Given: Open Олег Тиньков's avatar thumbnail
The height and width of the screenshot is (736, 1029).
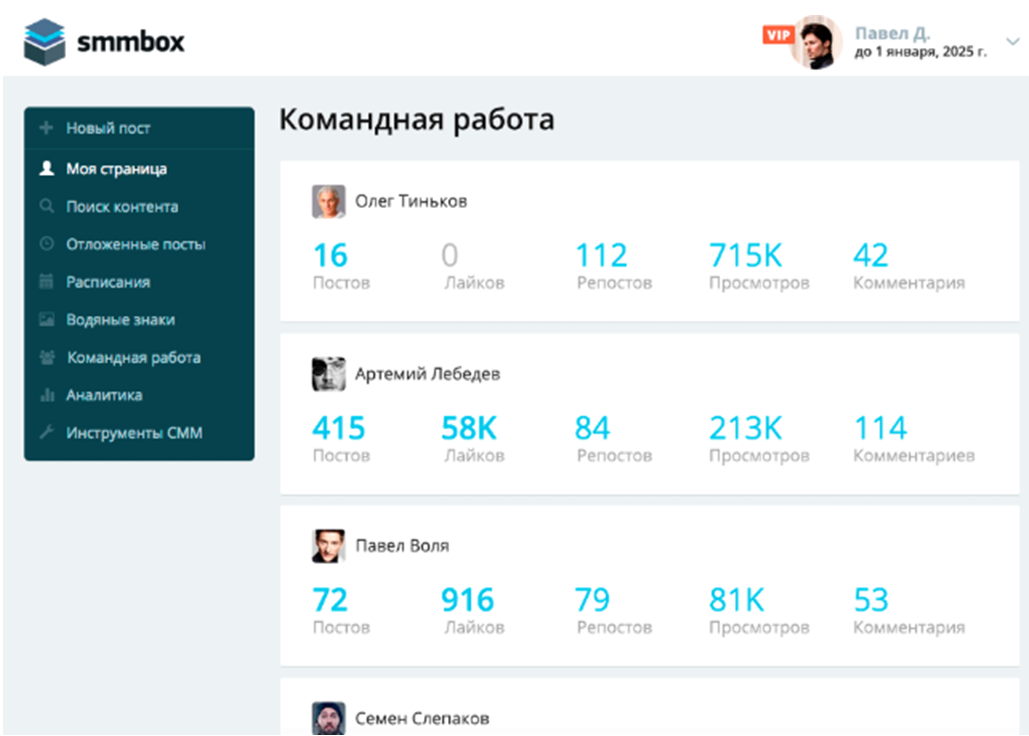Looking at the screenshot, I should [328, 201].
